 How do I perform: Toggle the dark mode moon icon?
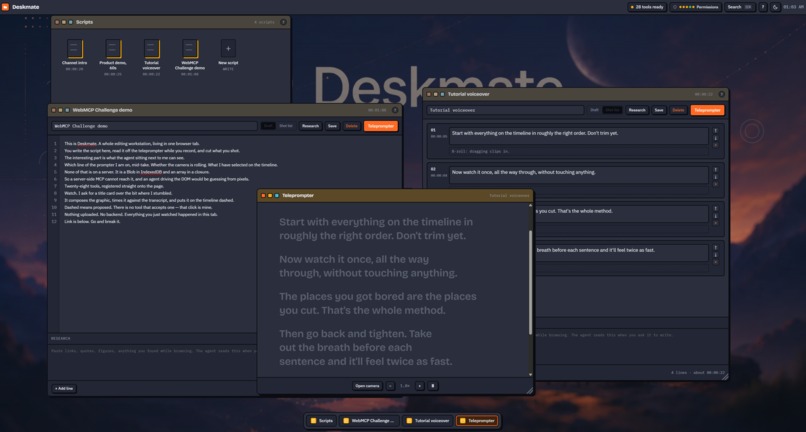[x=775, y=7]
